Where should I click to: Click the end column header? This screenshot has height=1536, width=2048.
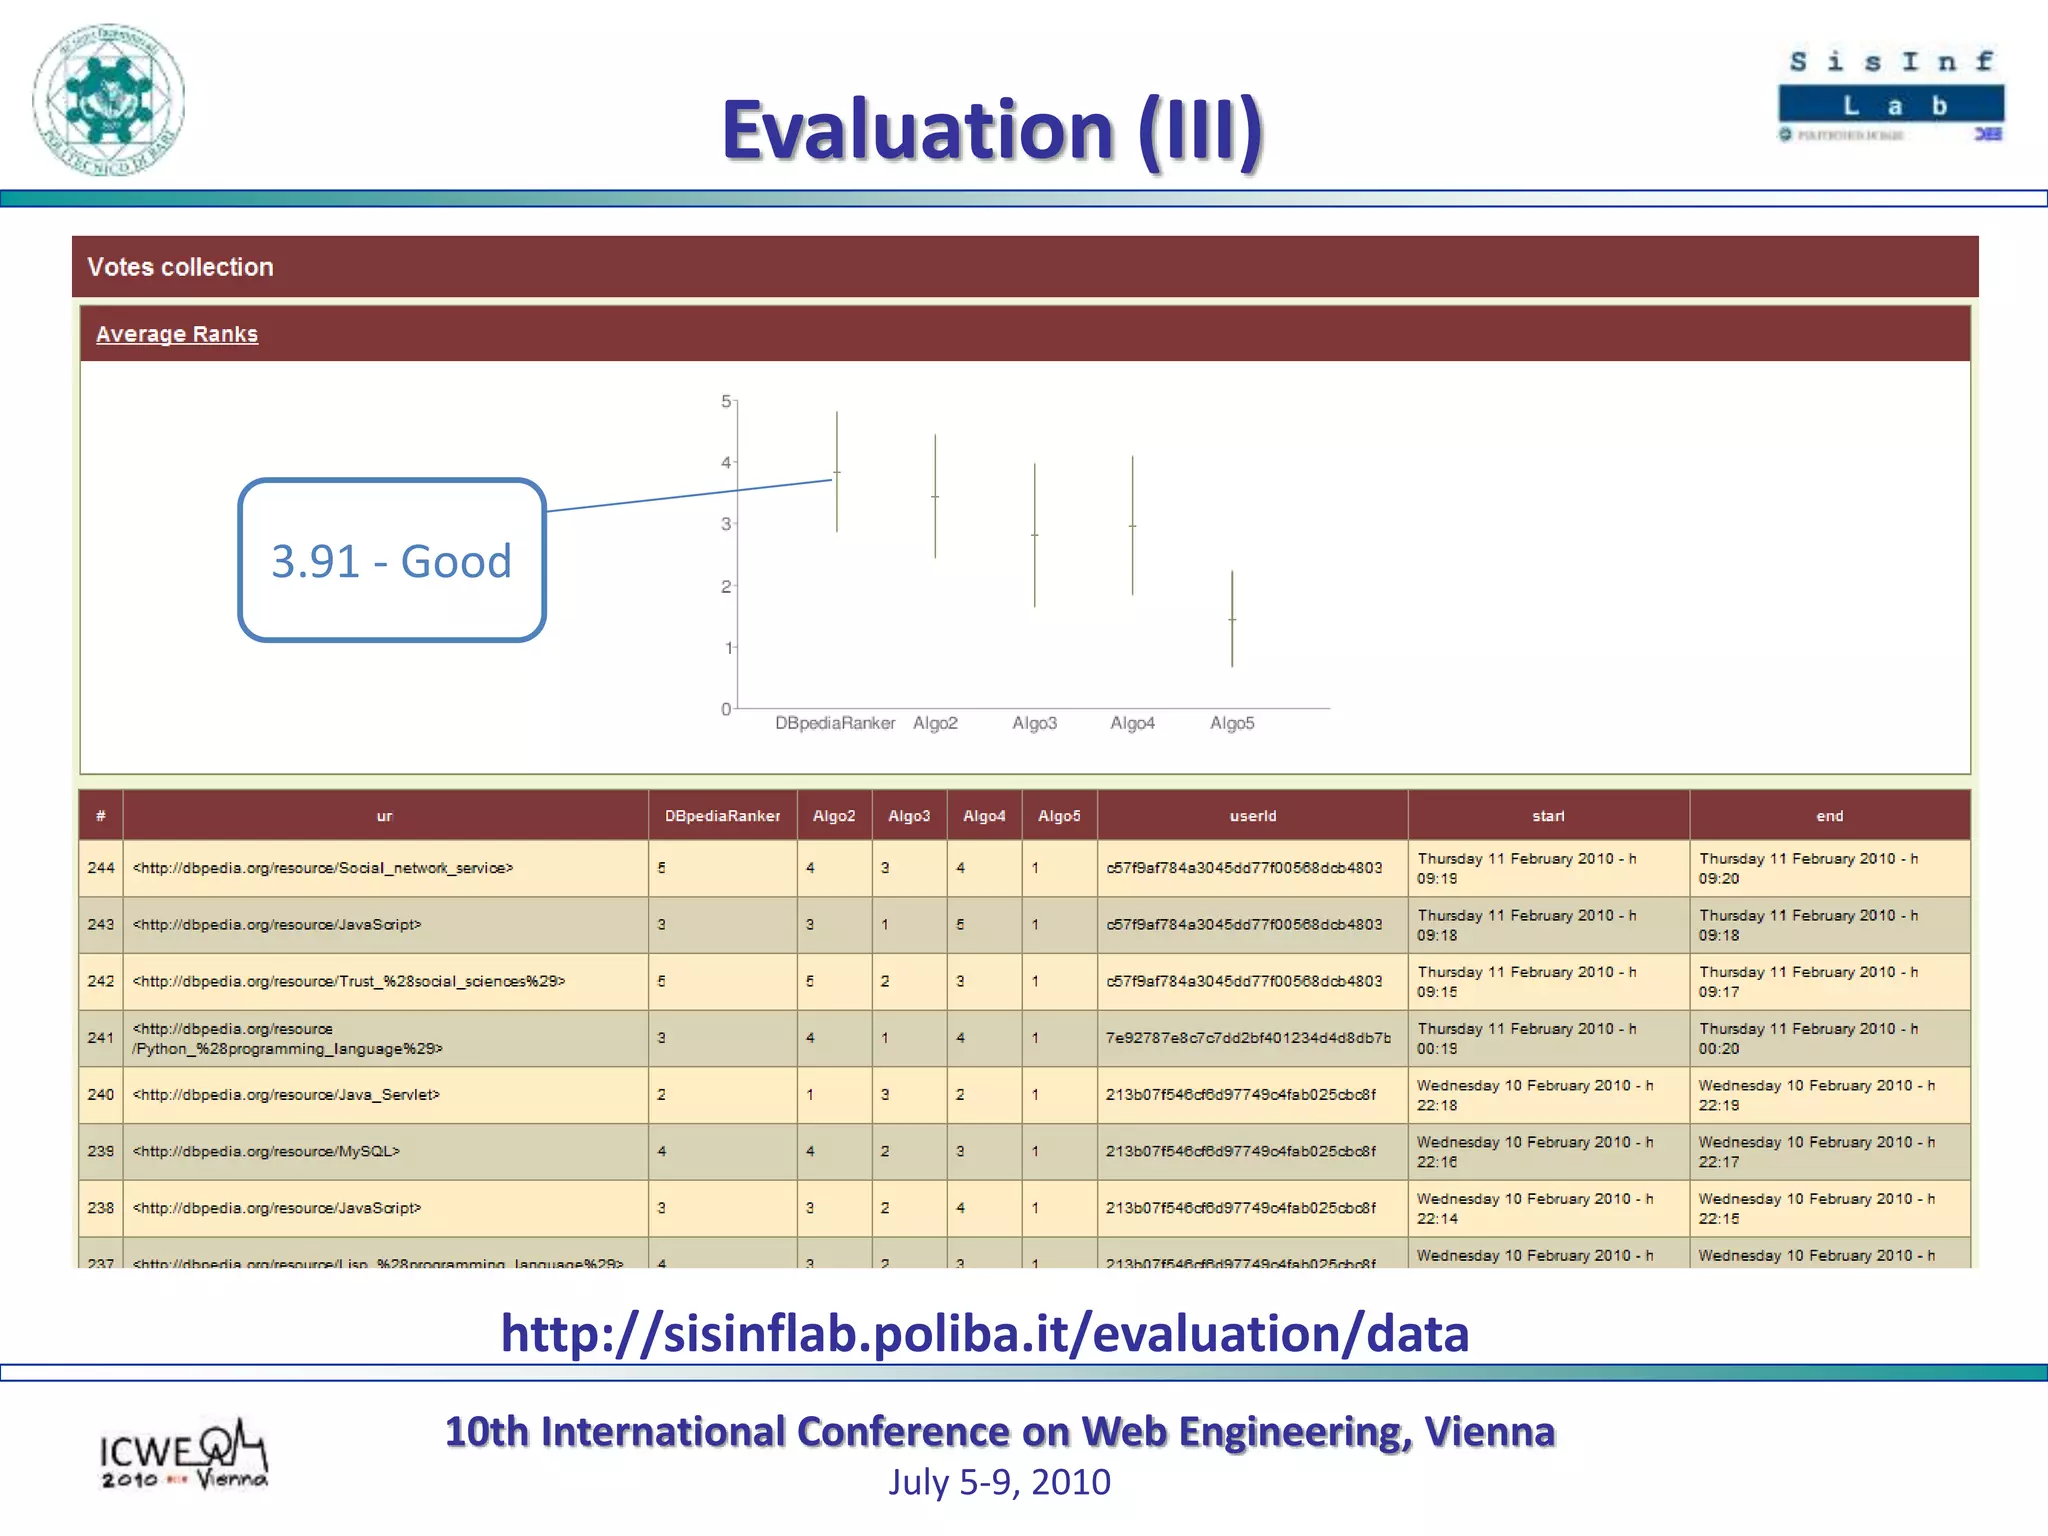point(1829,816)
